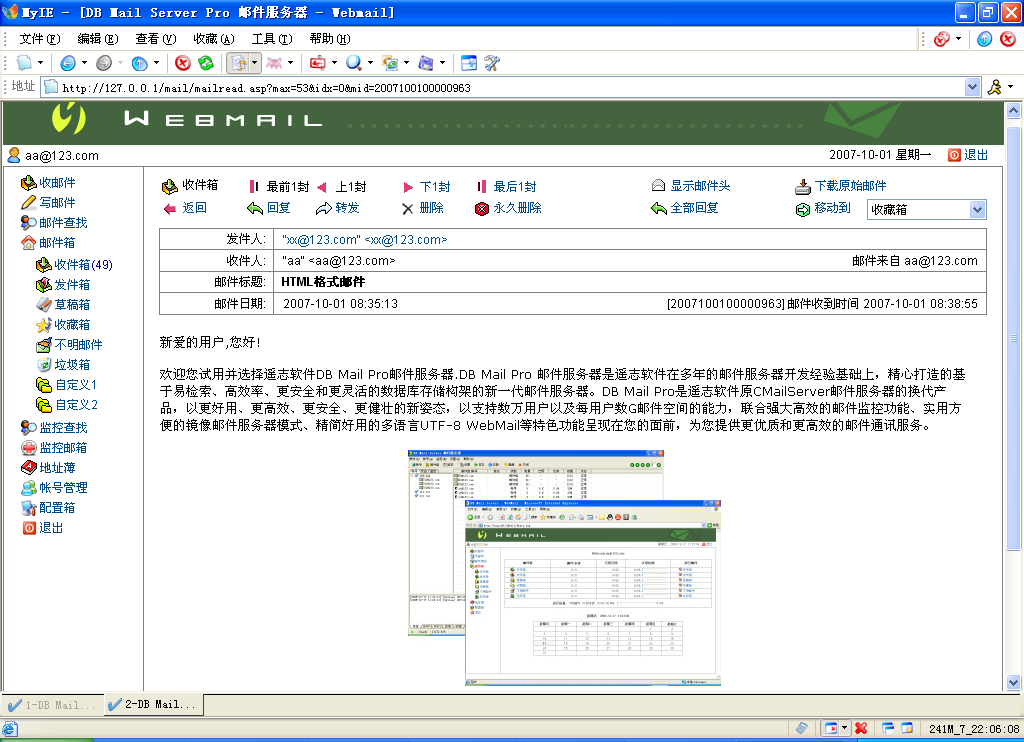
Task: Click the new page toolbar icon
Action: click(24, 63)
